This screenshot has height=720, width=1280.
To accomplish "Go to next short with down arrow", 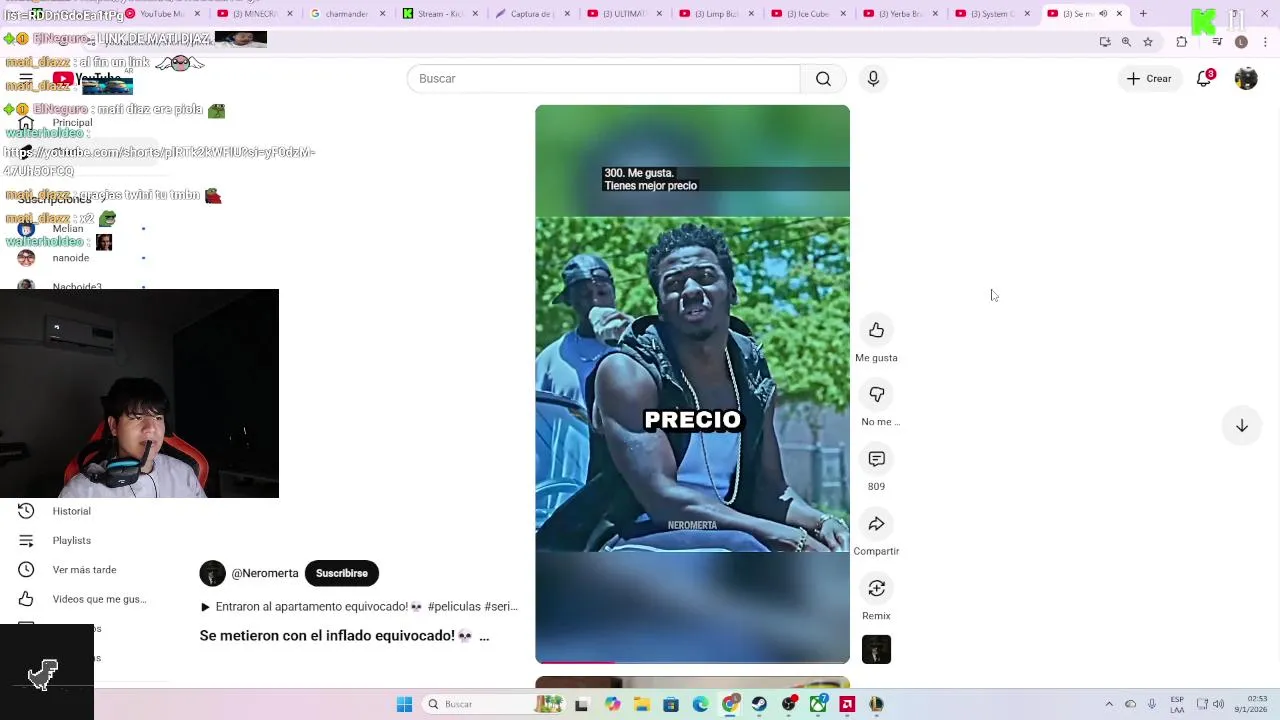I will coord(1241,425).
